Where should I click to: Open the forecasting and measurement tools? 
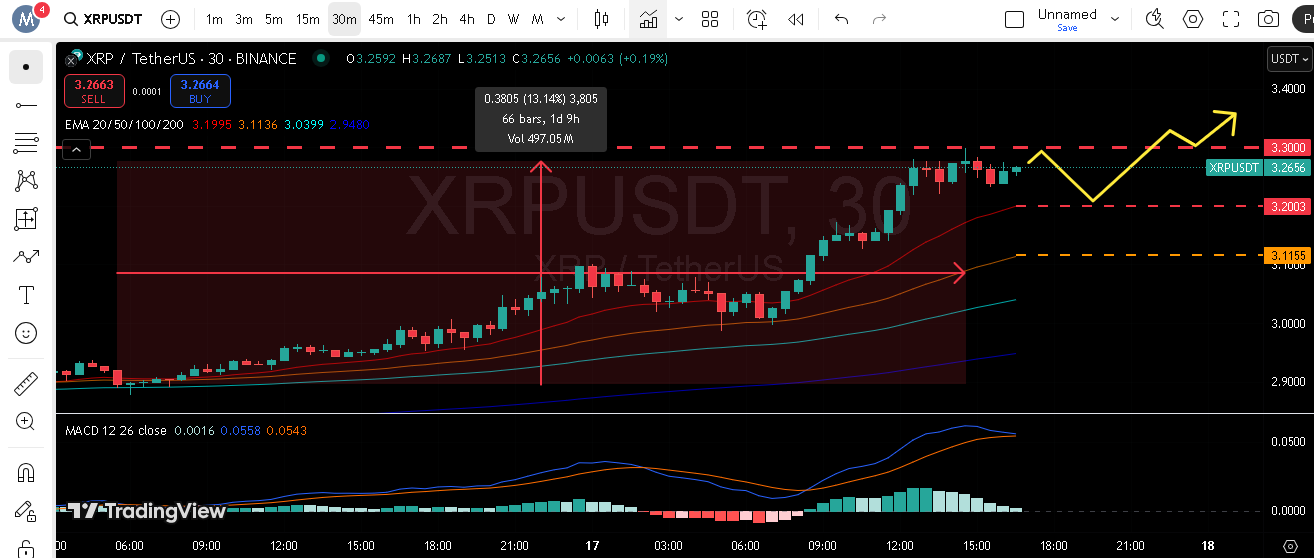[26, 219]
